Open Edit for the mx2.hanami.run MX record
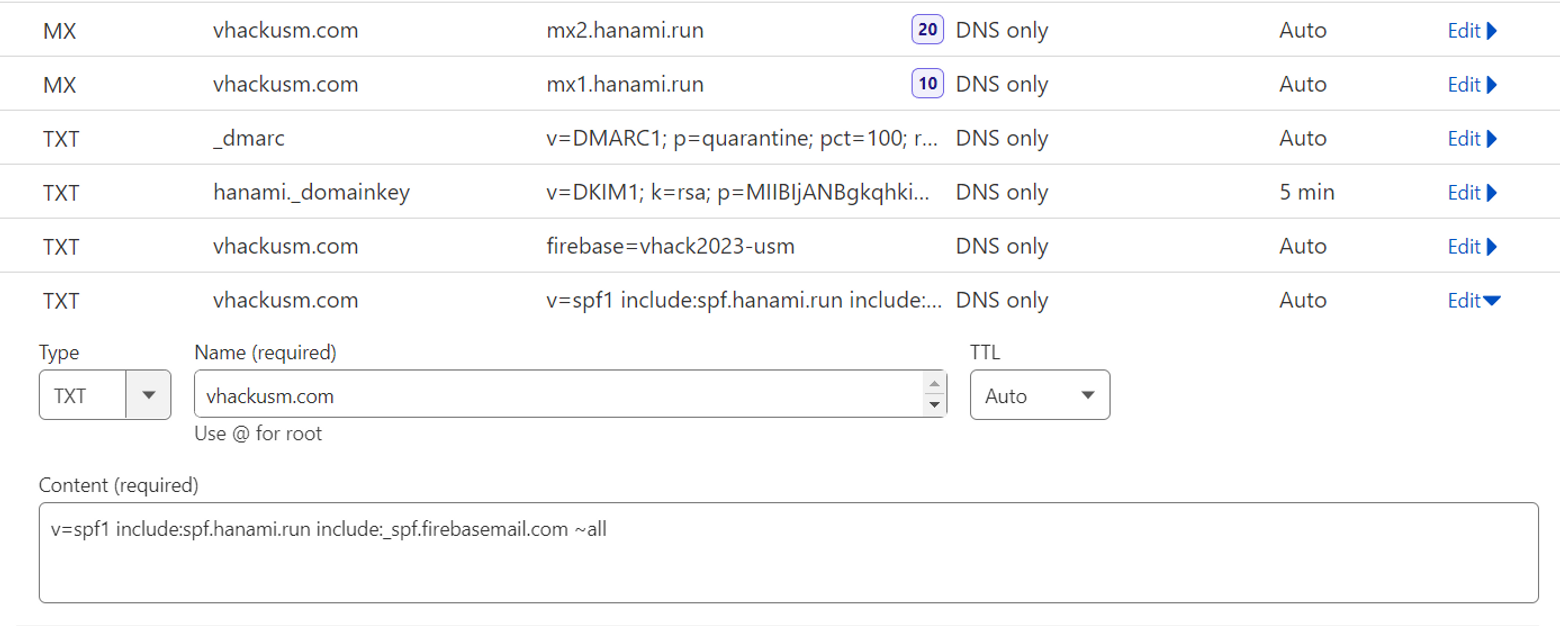The height and width of the screenshot is (626, 1560). [1471, 31]
